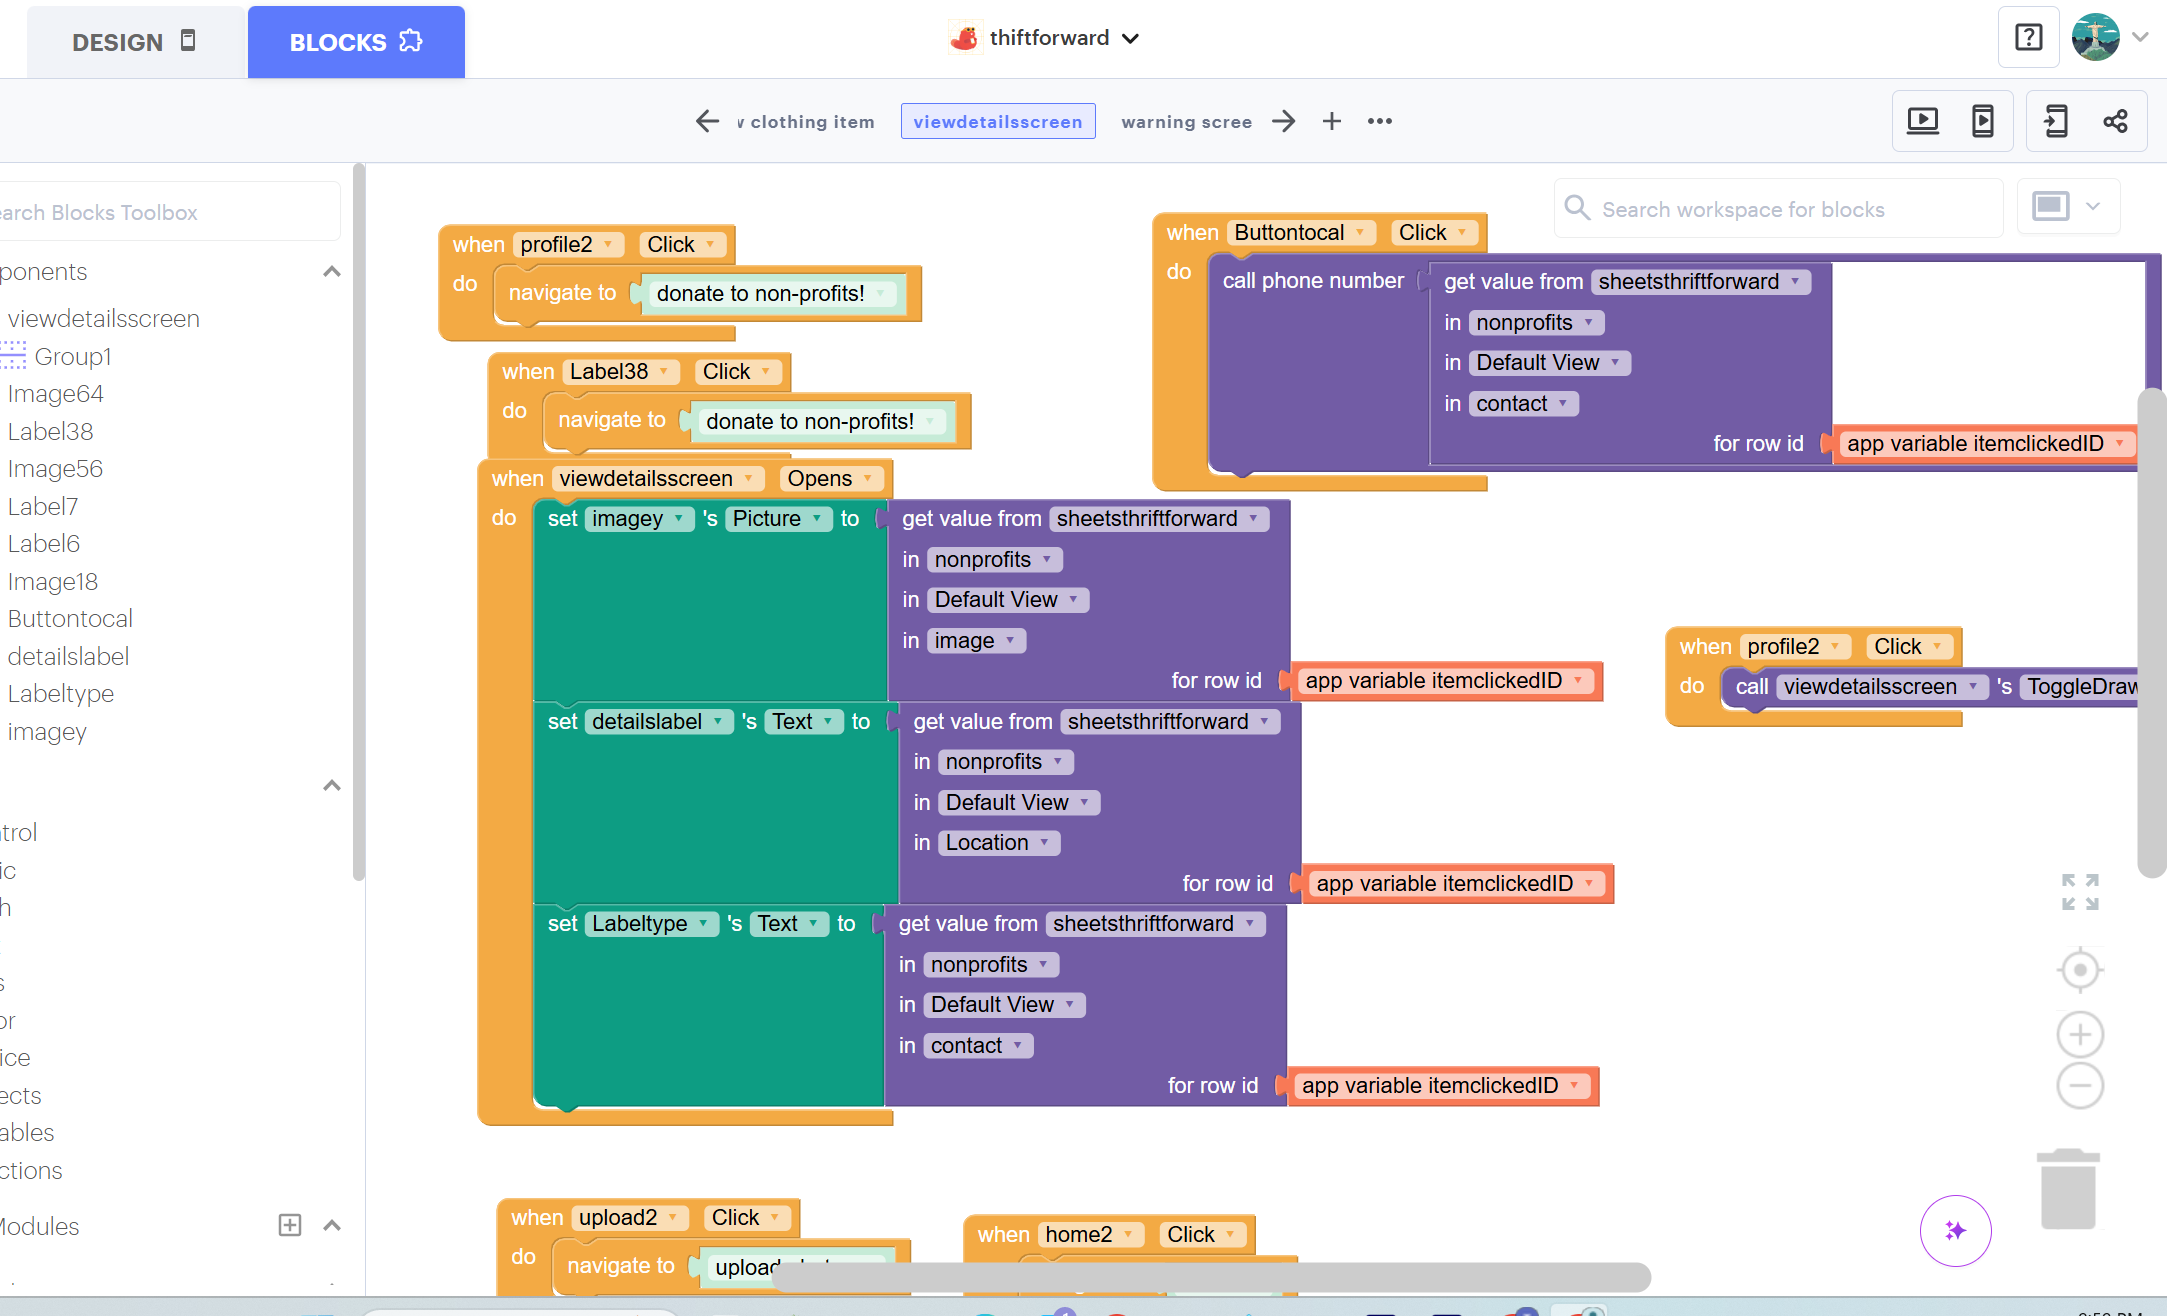2167x1316 pixels.
Task: Click the purple AI sparkle button
Action: tap(1955, 1230)
